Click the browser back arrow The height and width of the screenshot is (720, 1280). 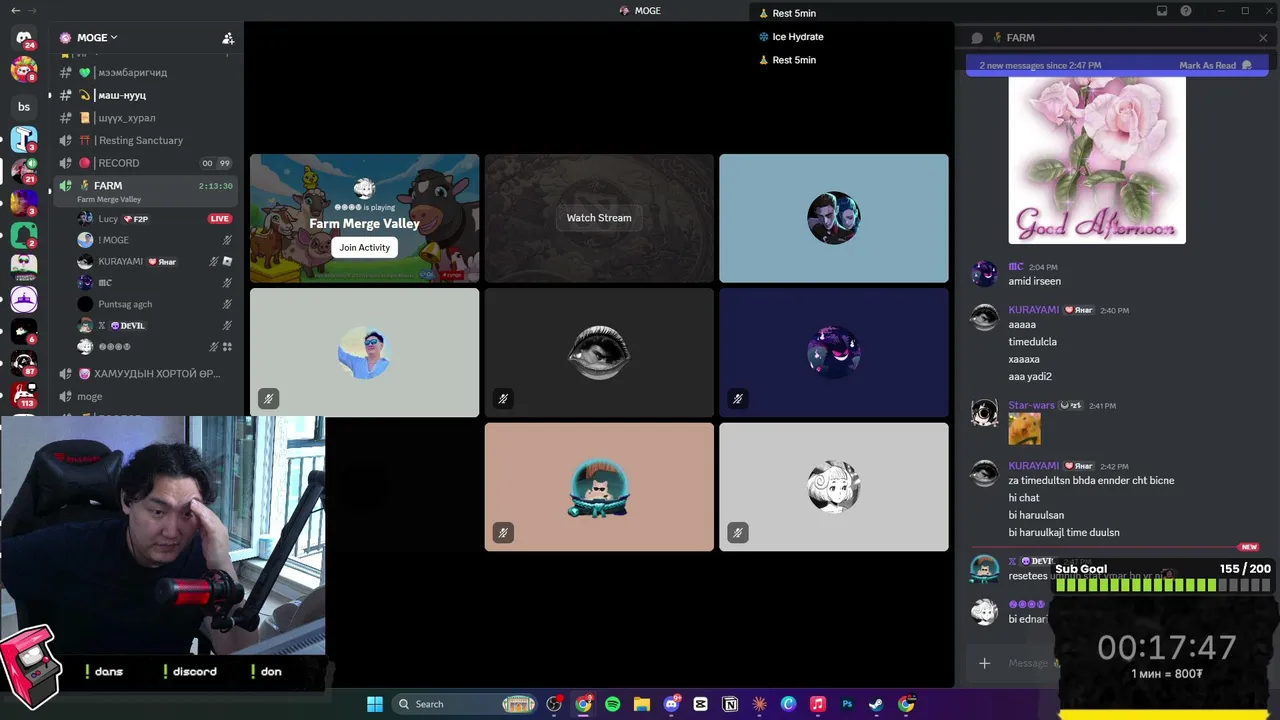[16, 11]
